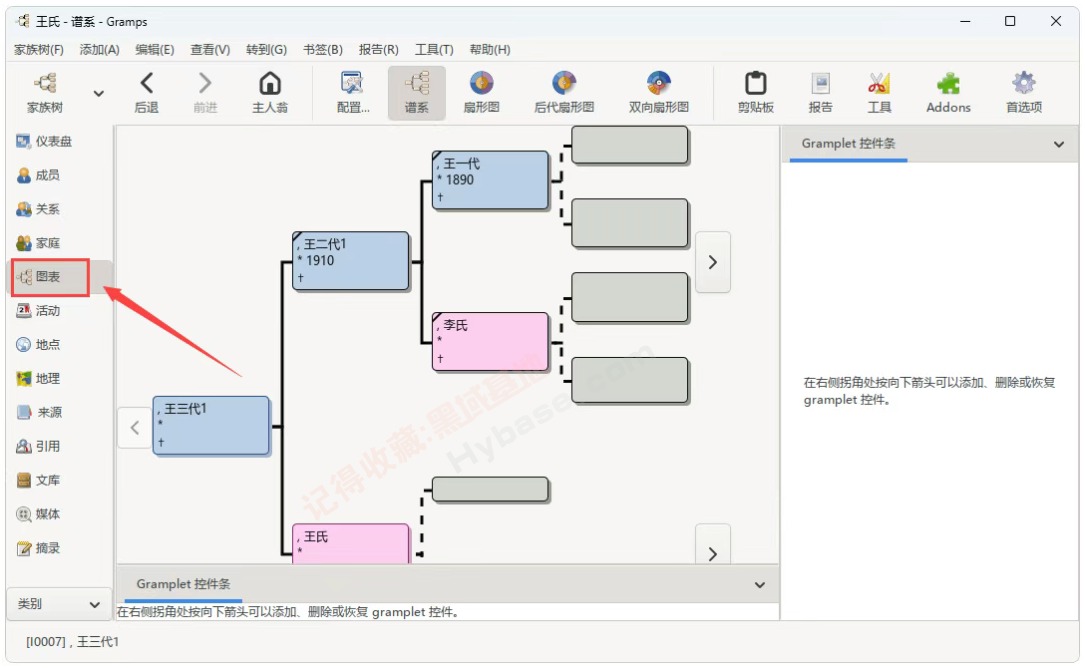This screenshot has height=668, width=1085.
Task: Open the 转到(G) menu
Action: [x=266, y=50]
